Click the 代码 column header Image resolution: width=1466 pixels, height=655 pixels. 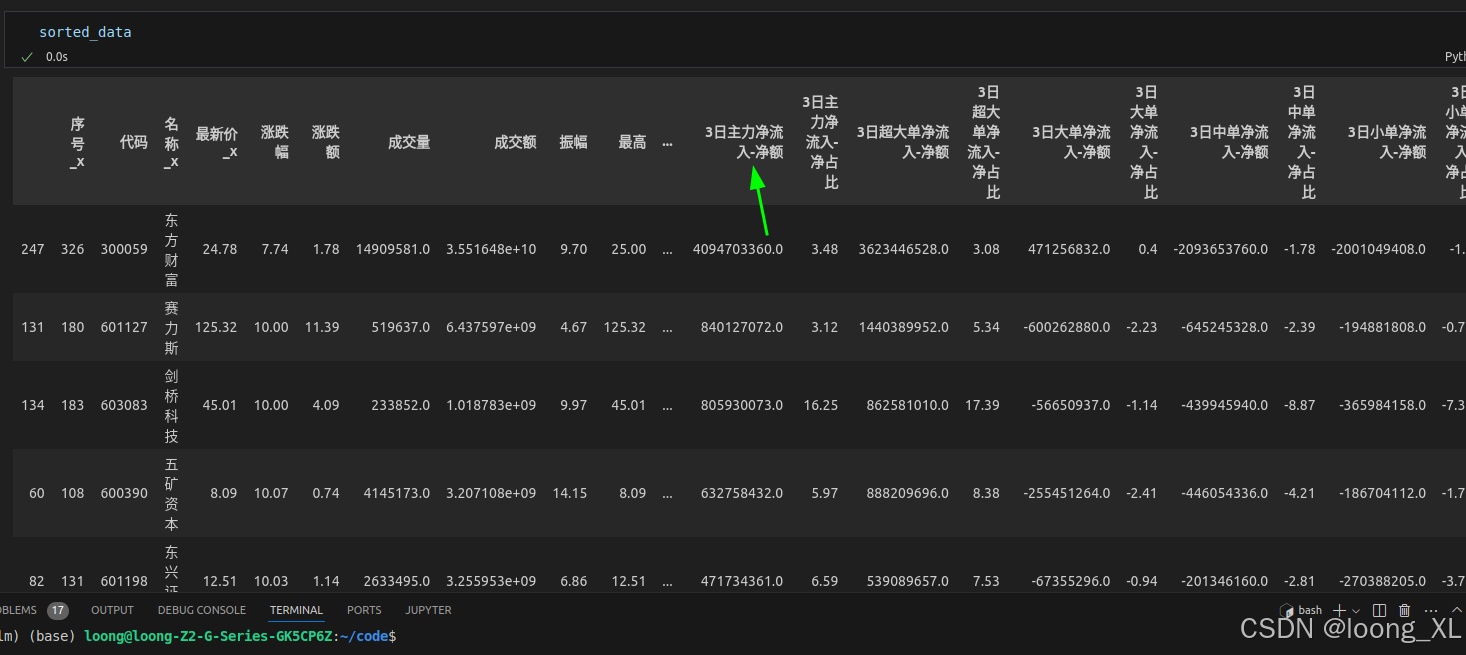click(133, 142)
